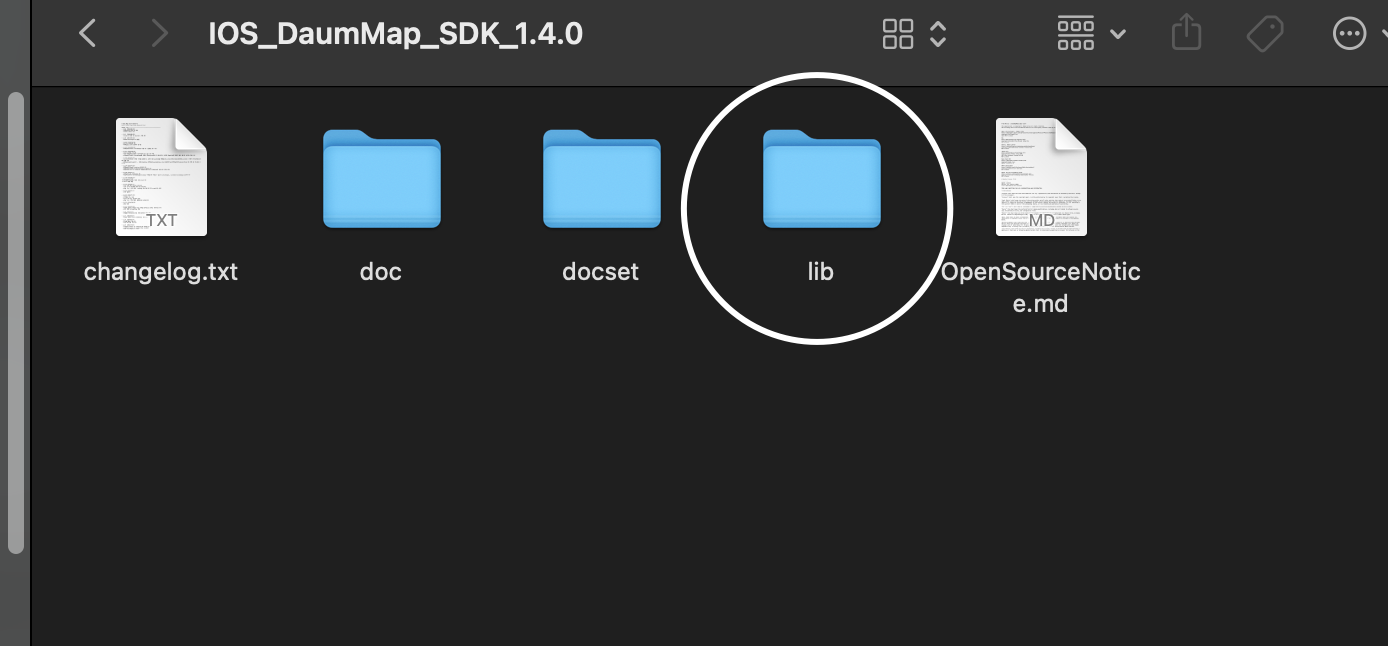
Task: Select the changelog.txt file icon
Action: (161, 177)
